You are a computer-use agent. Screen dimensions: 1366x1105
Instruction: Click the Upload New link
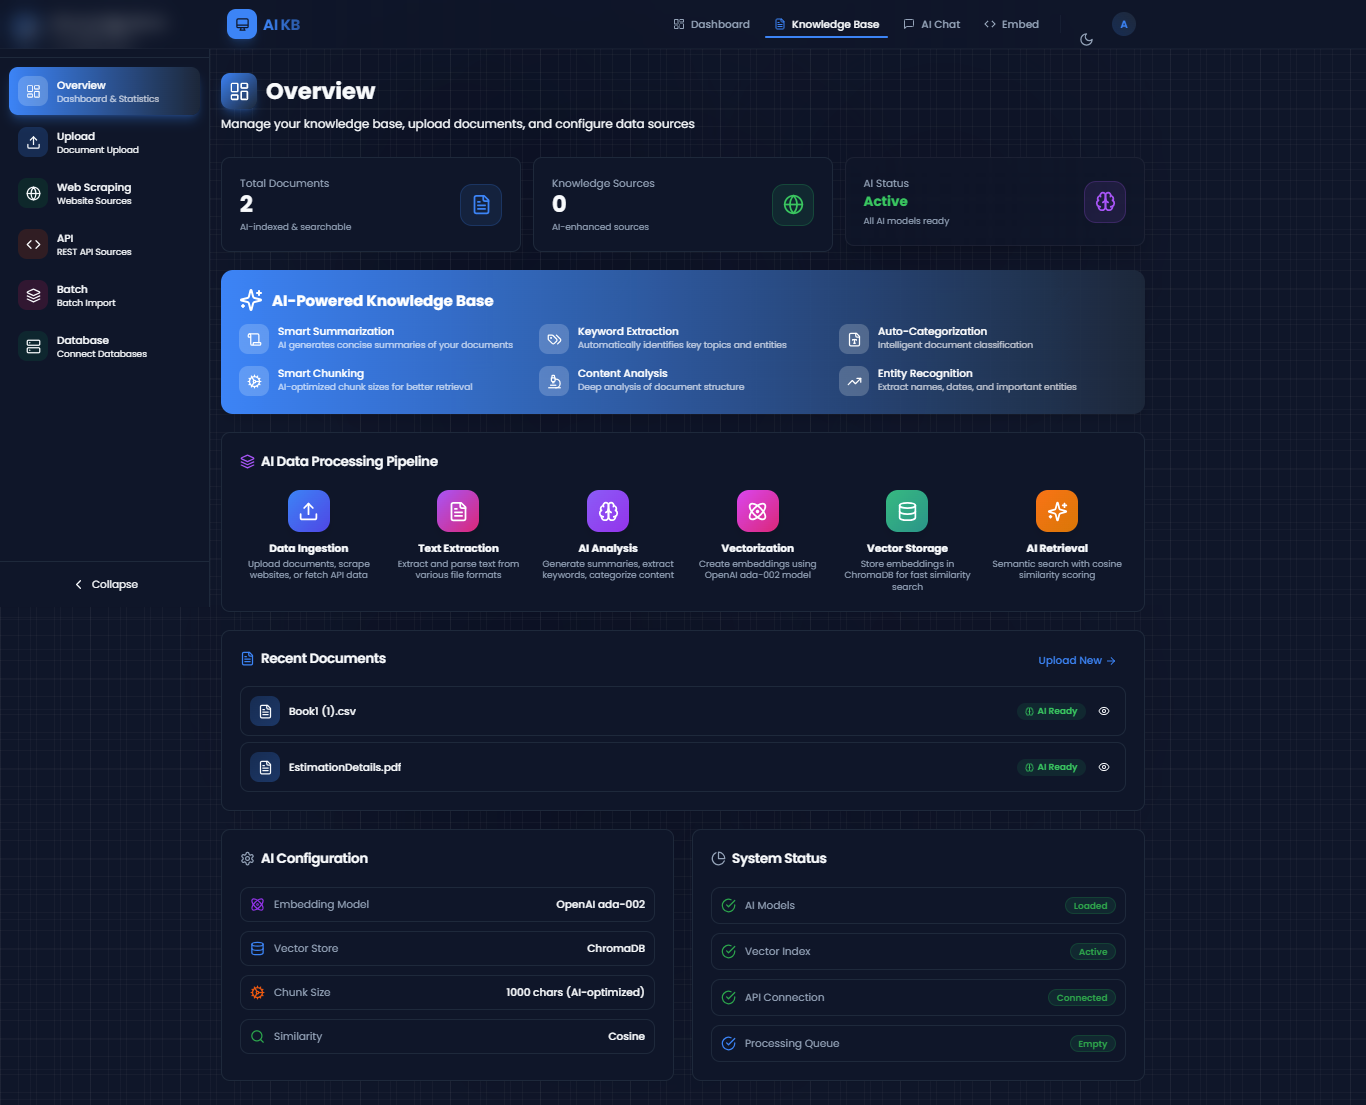tap(1077, 660)
